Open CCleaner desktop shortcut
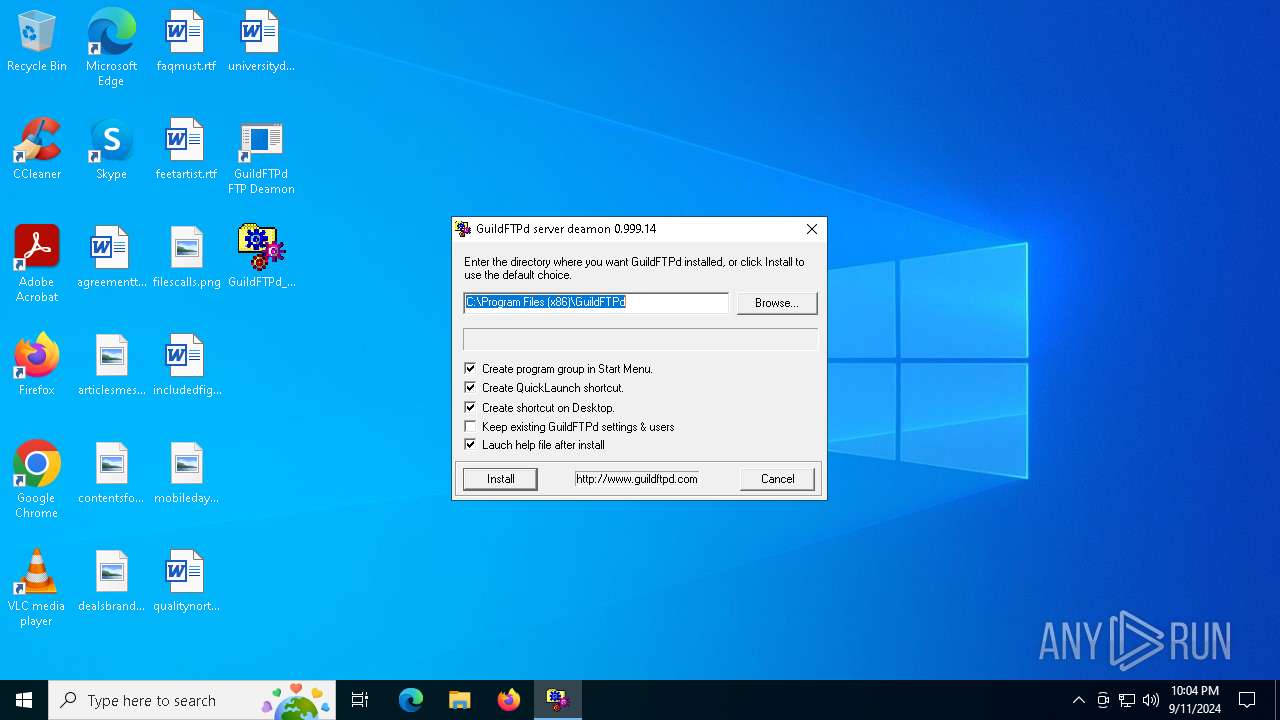Viewport: 1280px width, 720px height. point(37,150)
